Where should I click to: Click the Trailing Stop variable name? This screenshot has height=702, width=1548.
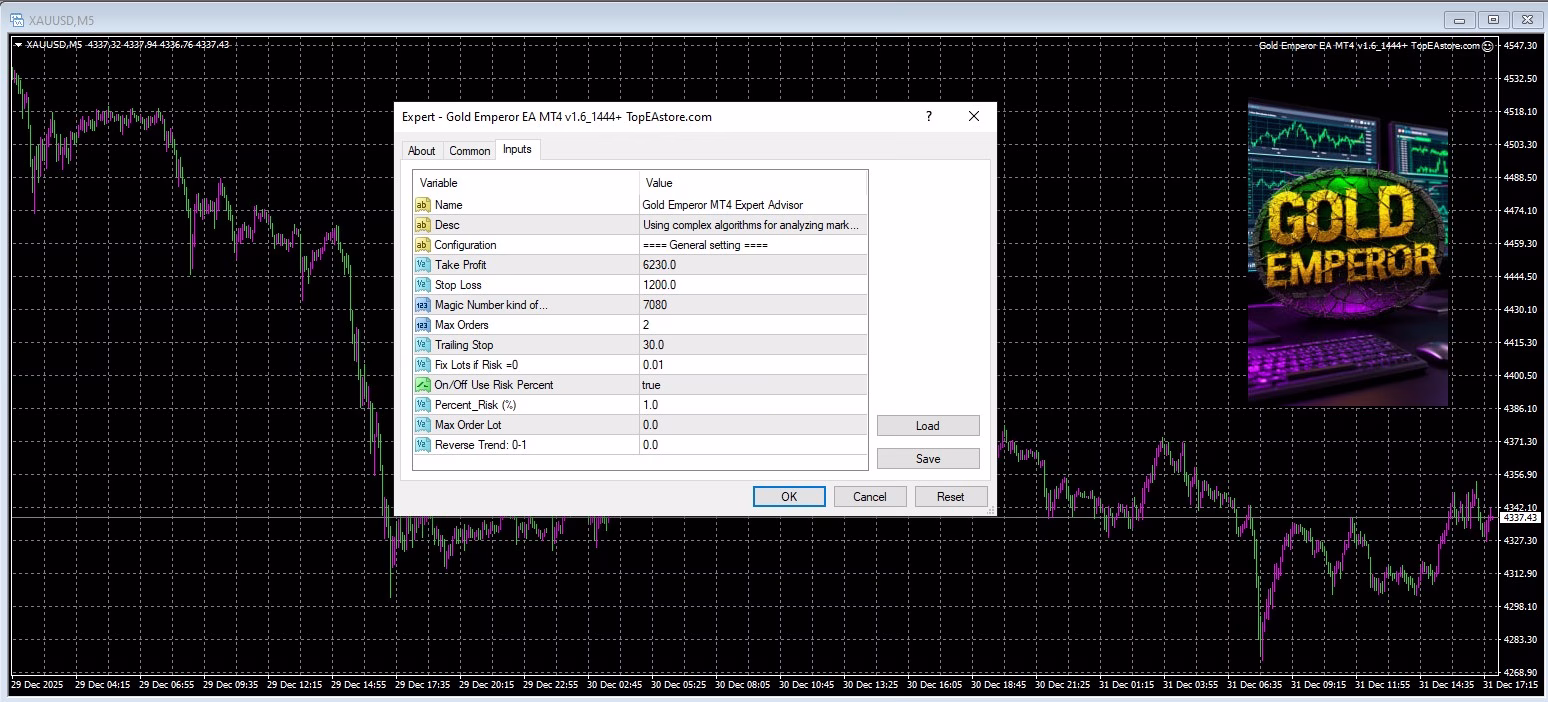[464, 345]
